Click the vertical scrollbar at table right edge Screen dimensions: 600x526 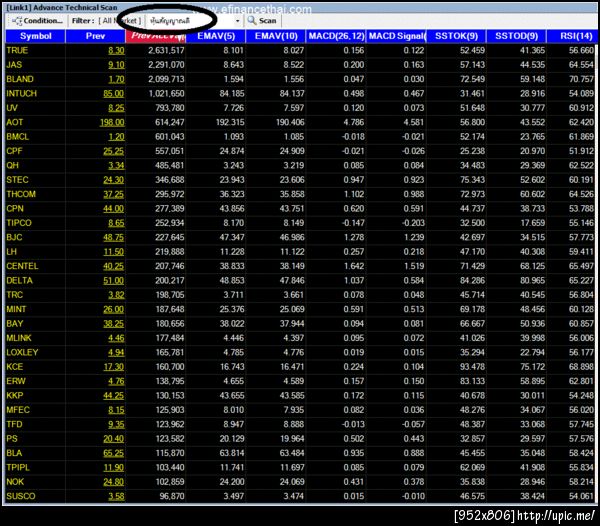(595, 274)
